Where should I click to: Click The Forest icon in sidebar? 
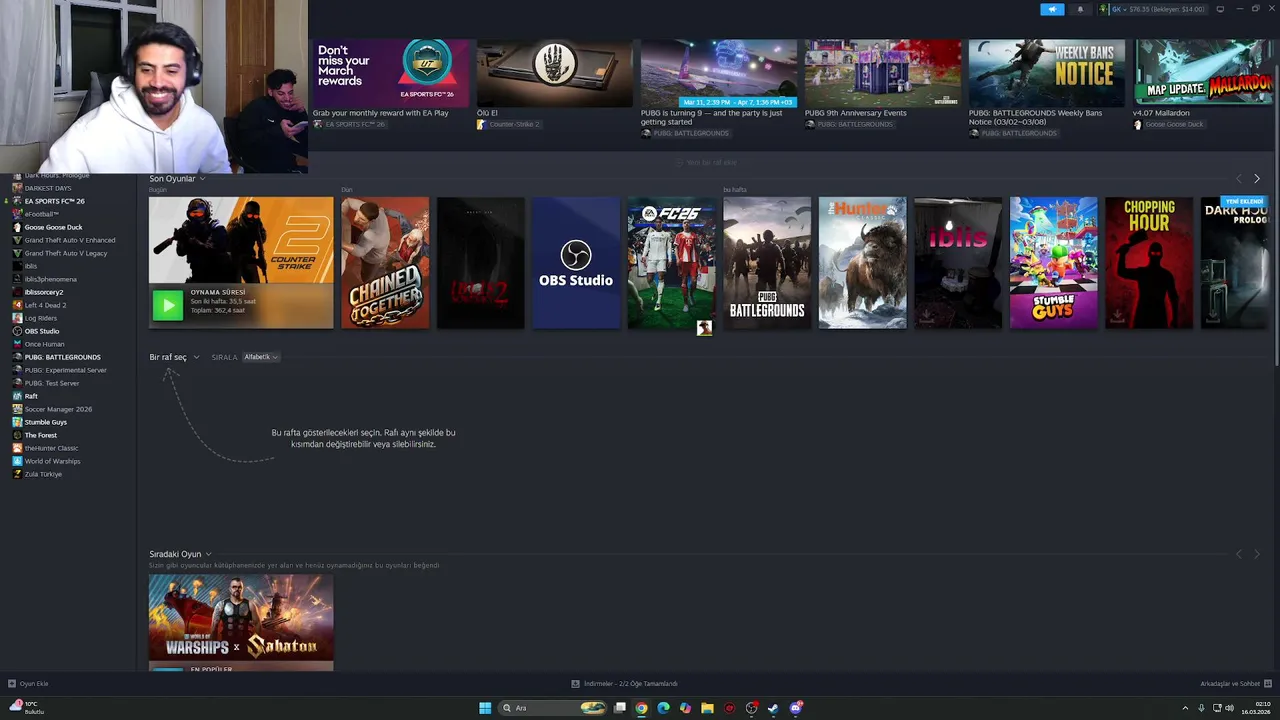(x=17, y=435)
